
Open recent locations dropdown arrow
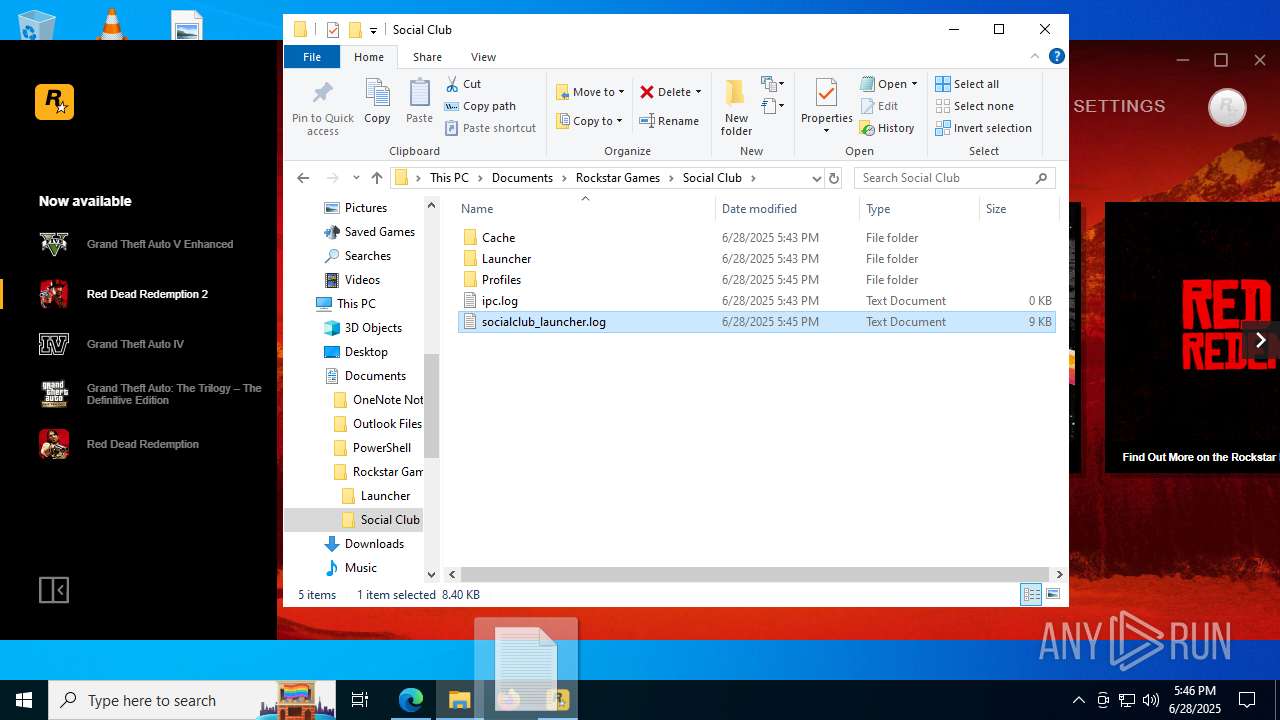356,178
